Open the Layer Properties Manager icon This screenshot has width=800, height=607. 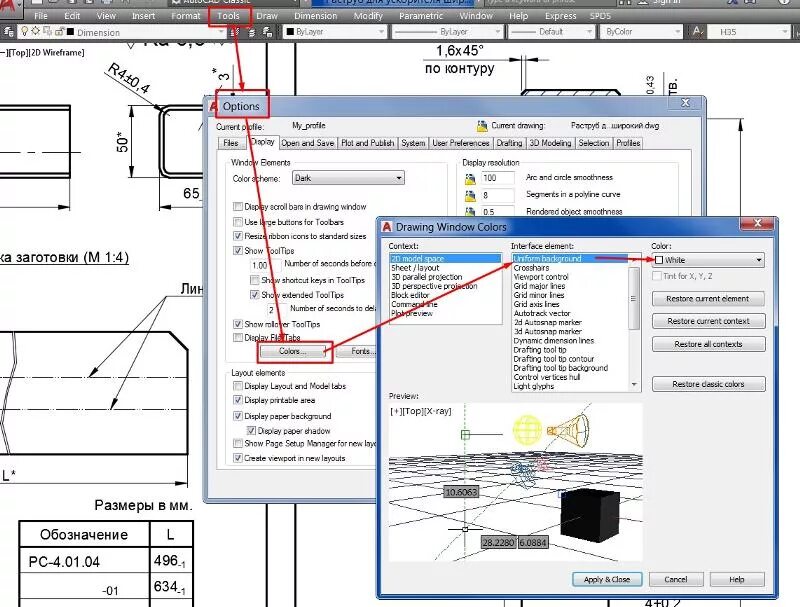click(8, 32)
